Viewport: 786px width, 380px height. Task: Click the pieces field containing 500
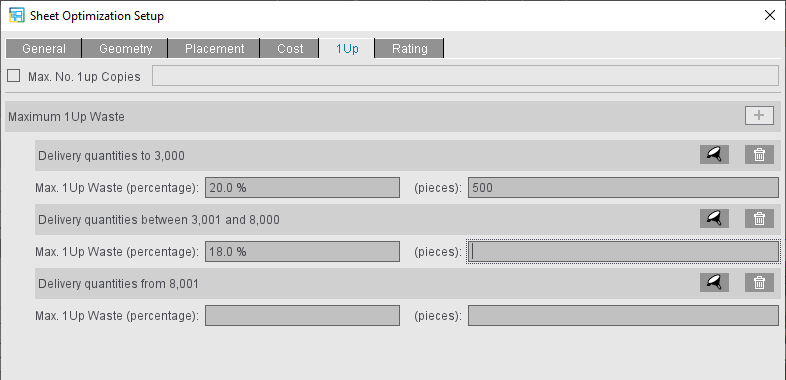point(624,187)
